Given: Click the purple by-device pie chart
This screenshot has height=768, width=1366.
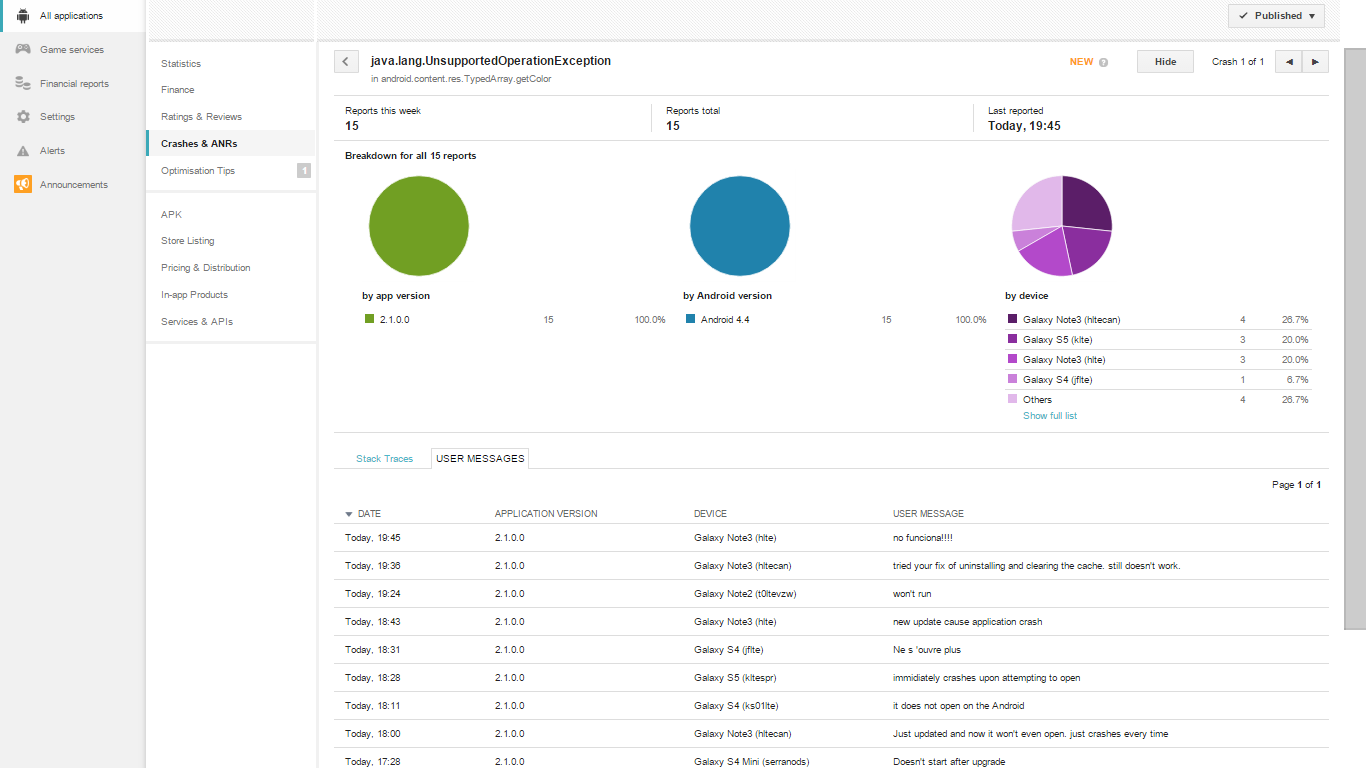Looking at the screenshot, I should (x=1062, y=226).
